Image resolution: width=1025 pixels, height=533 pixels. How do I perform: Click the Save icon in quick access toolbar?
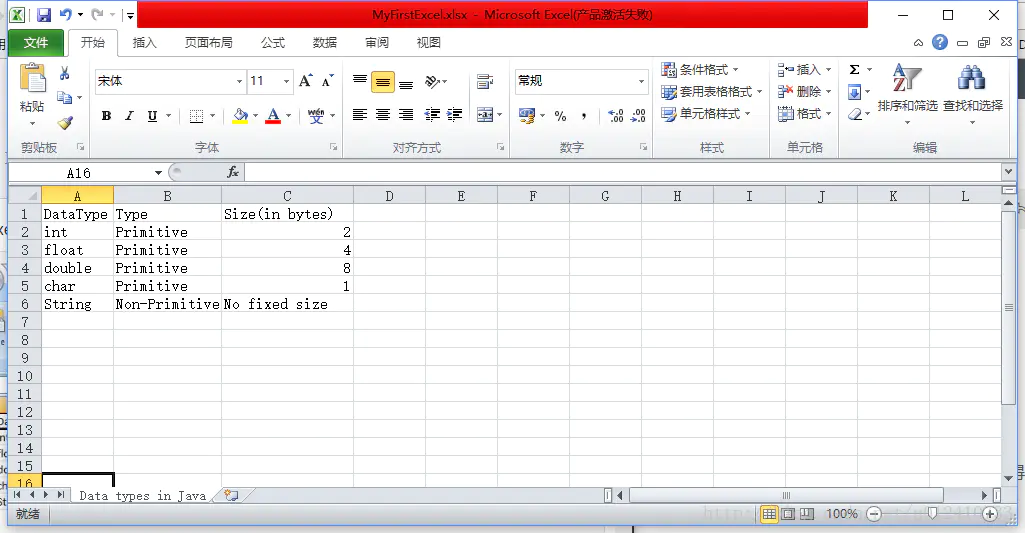tap(44, 14)
